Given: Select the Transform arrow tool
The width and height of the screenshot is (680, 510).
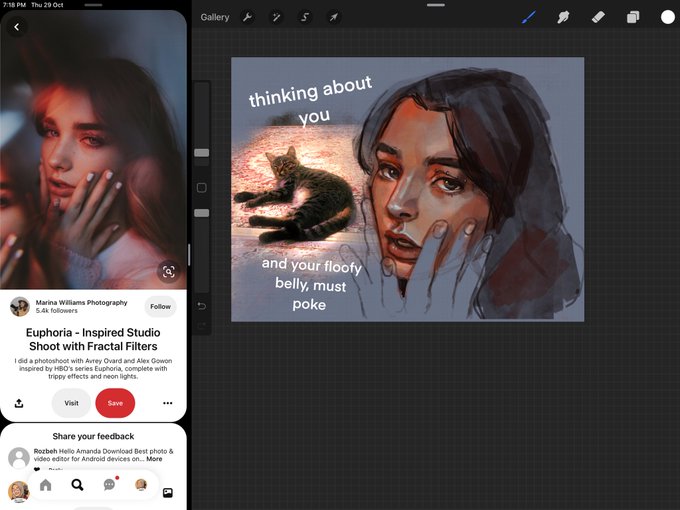Looking at the screenshot, I should point(333,17).
